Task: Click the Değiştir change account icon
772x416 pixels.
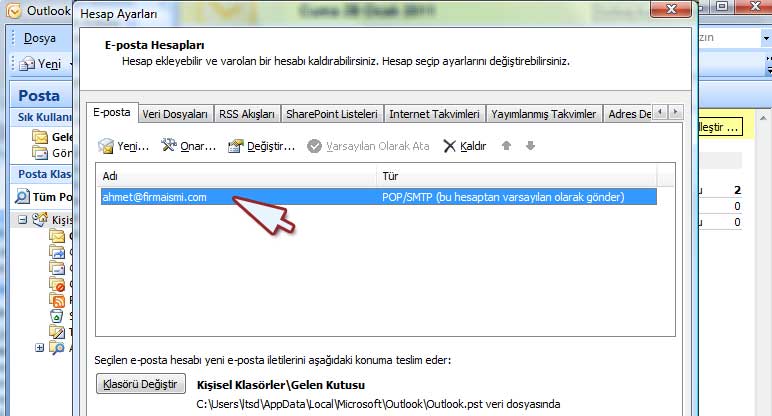Action: tap(235, 146)
